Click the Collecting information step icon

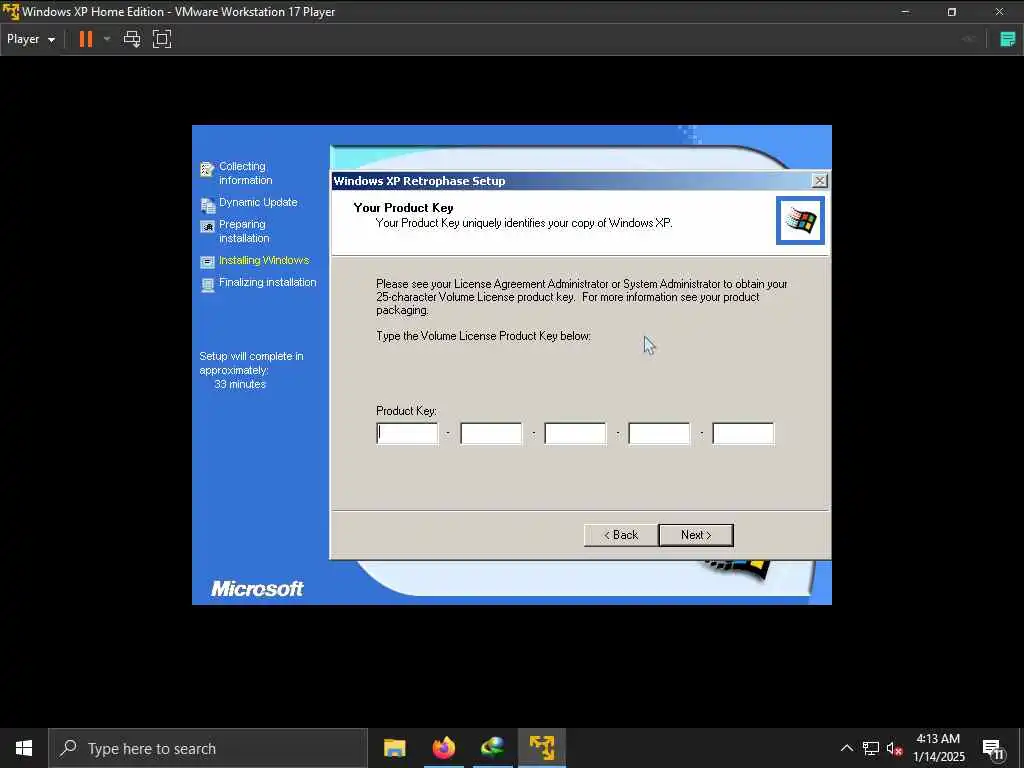pyautogui.click(x=207, y=170)
